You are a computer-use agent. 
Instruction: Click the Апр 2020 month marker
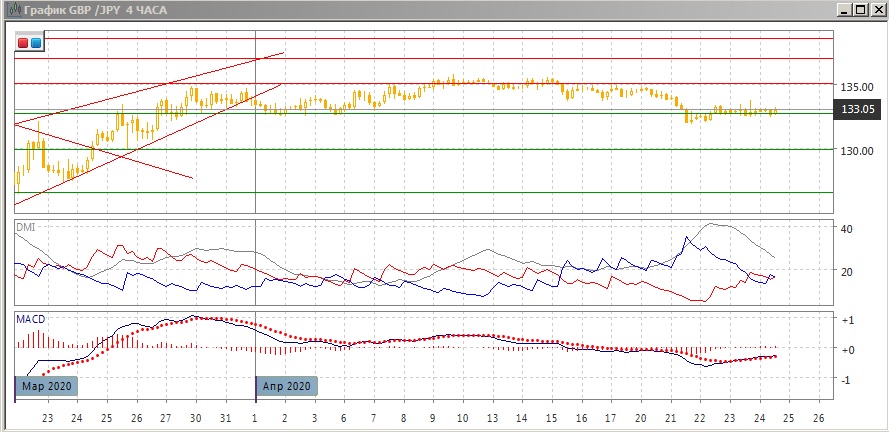coord(287,386)
